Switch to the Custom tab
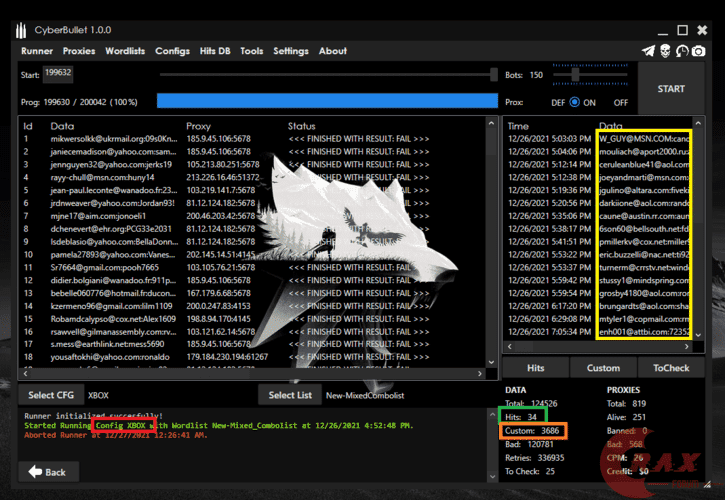The width and height of the screenshot is (725, 500). (603, 368)
